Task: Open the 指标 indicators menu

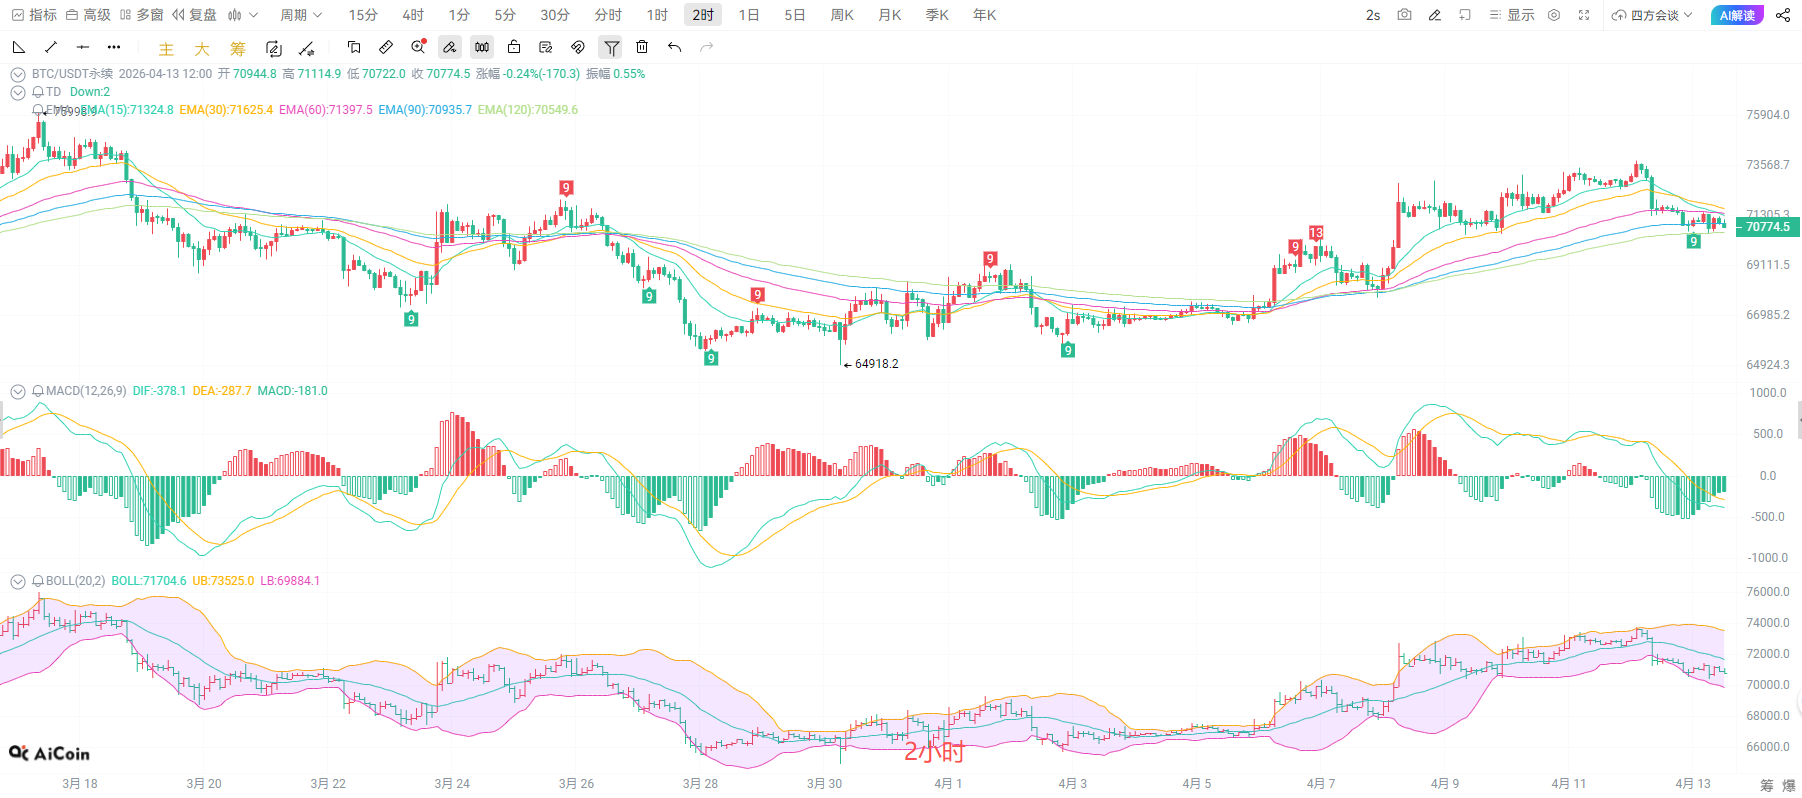Action: [x=34, y=15]
